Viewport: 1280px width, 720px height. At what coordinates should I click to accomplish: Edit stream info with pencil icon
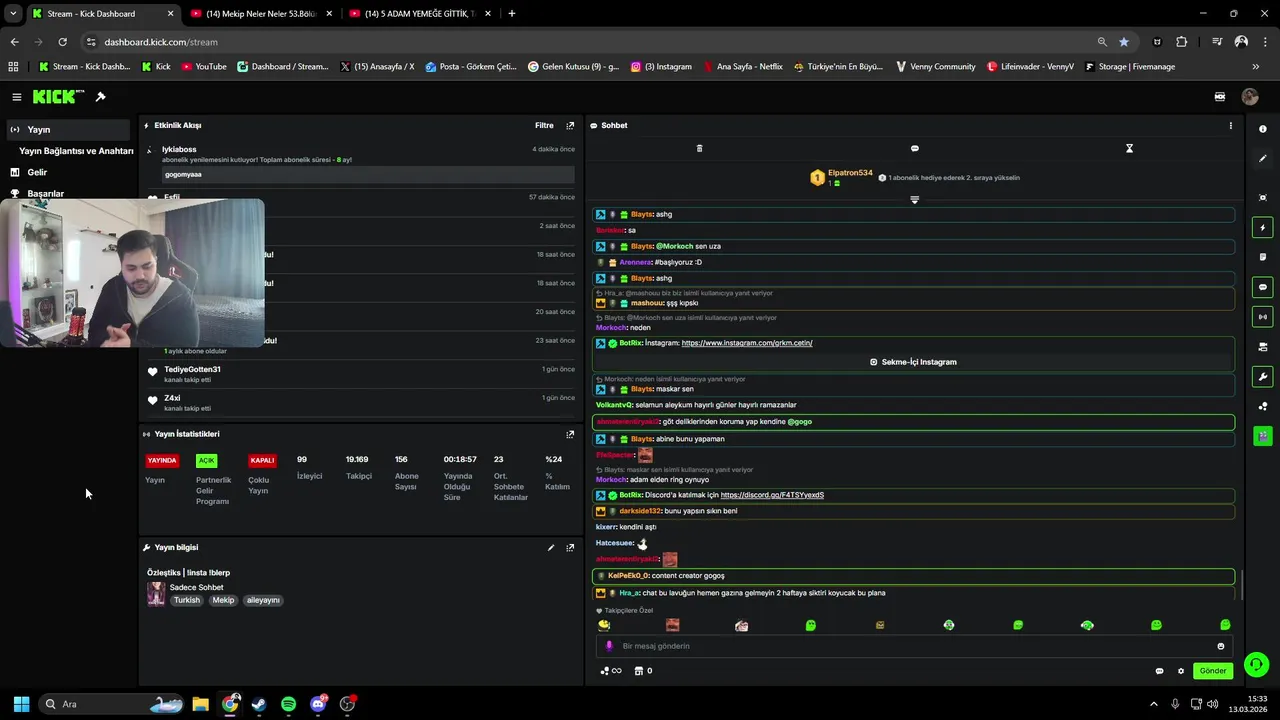click(x=550, y=548)
